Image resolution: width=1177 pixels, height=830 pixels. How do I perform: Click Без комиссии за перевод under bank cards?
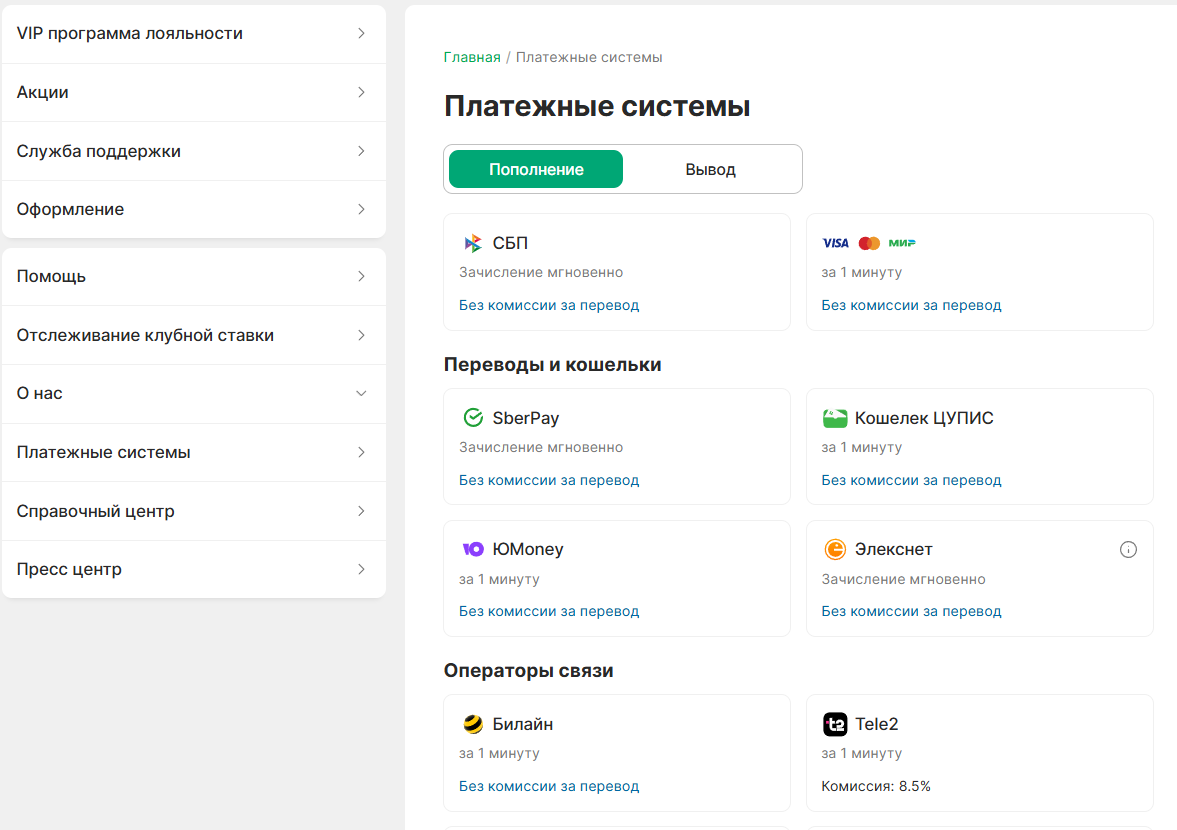(x=911, y=305)
